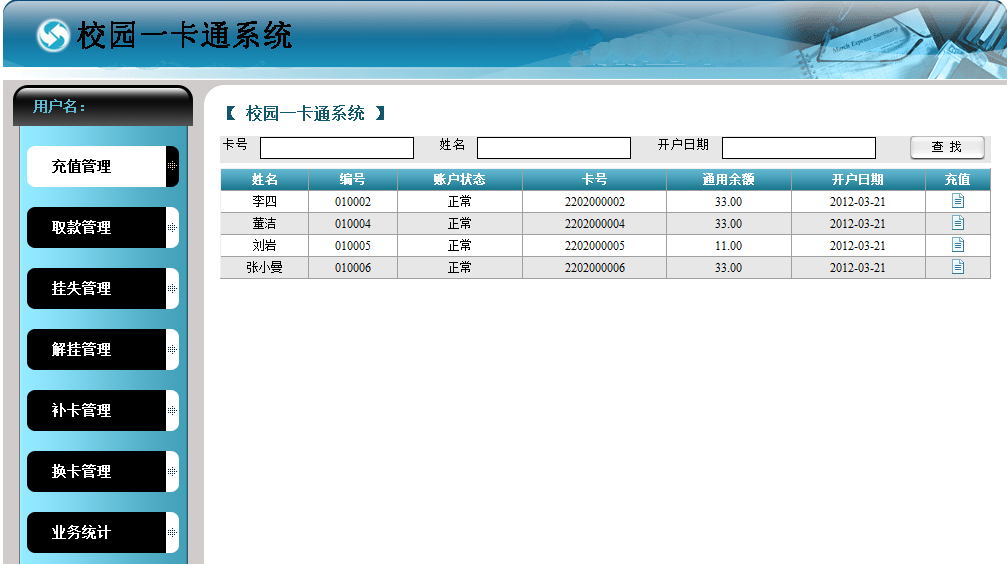Click the recharge icon for 董洁

pos(958,223)
